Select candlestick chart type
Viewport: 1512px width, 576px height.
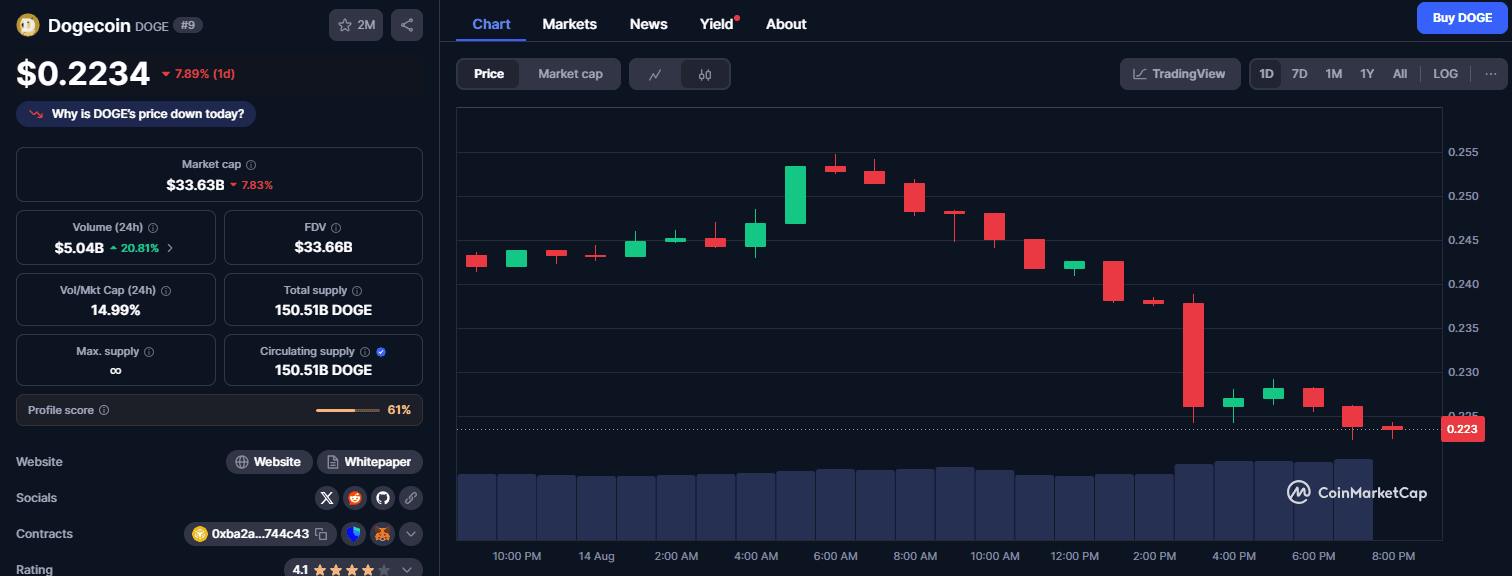point(705,74)
